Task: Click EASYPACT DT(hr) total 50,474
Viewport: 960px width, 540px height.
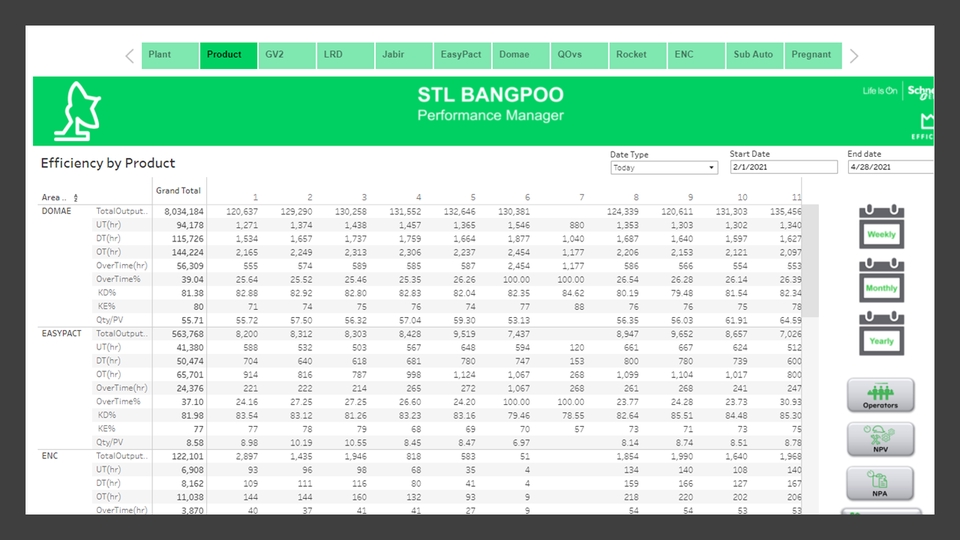Action: 190,361
